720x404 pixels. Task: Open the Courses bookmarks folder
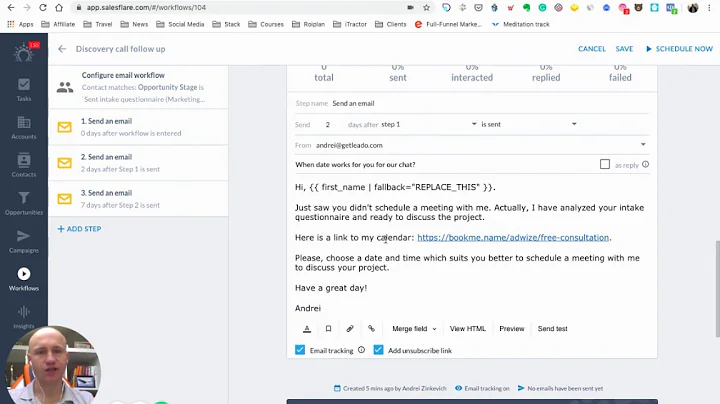click(x=266, y=24)
